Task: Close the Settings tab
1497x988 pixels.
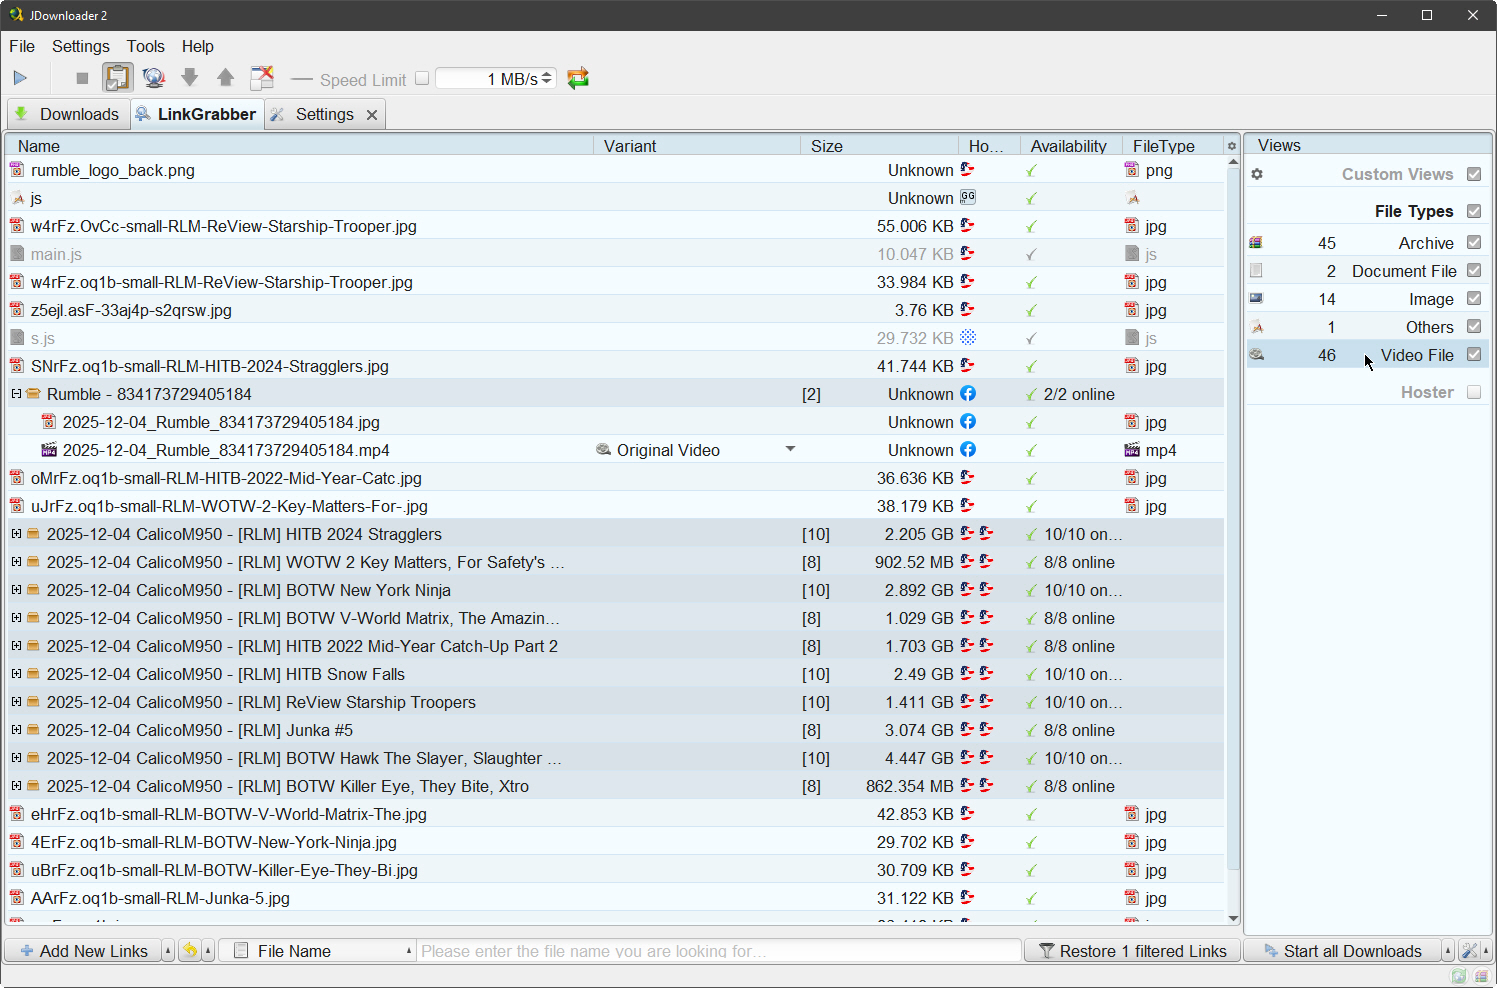Action: (x=372, y=115)
